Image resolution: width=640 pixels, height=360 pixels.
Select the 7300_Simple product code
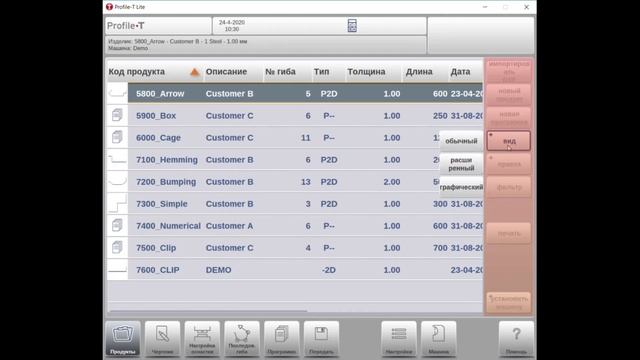(162, 204)
